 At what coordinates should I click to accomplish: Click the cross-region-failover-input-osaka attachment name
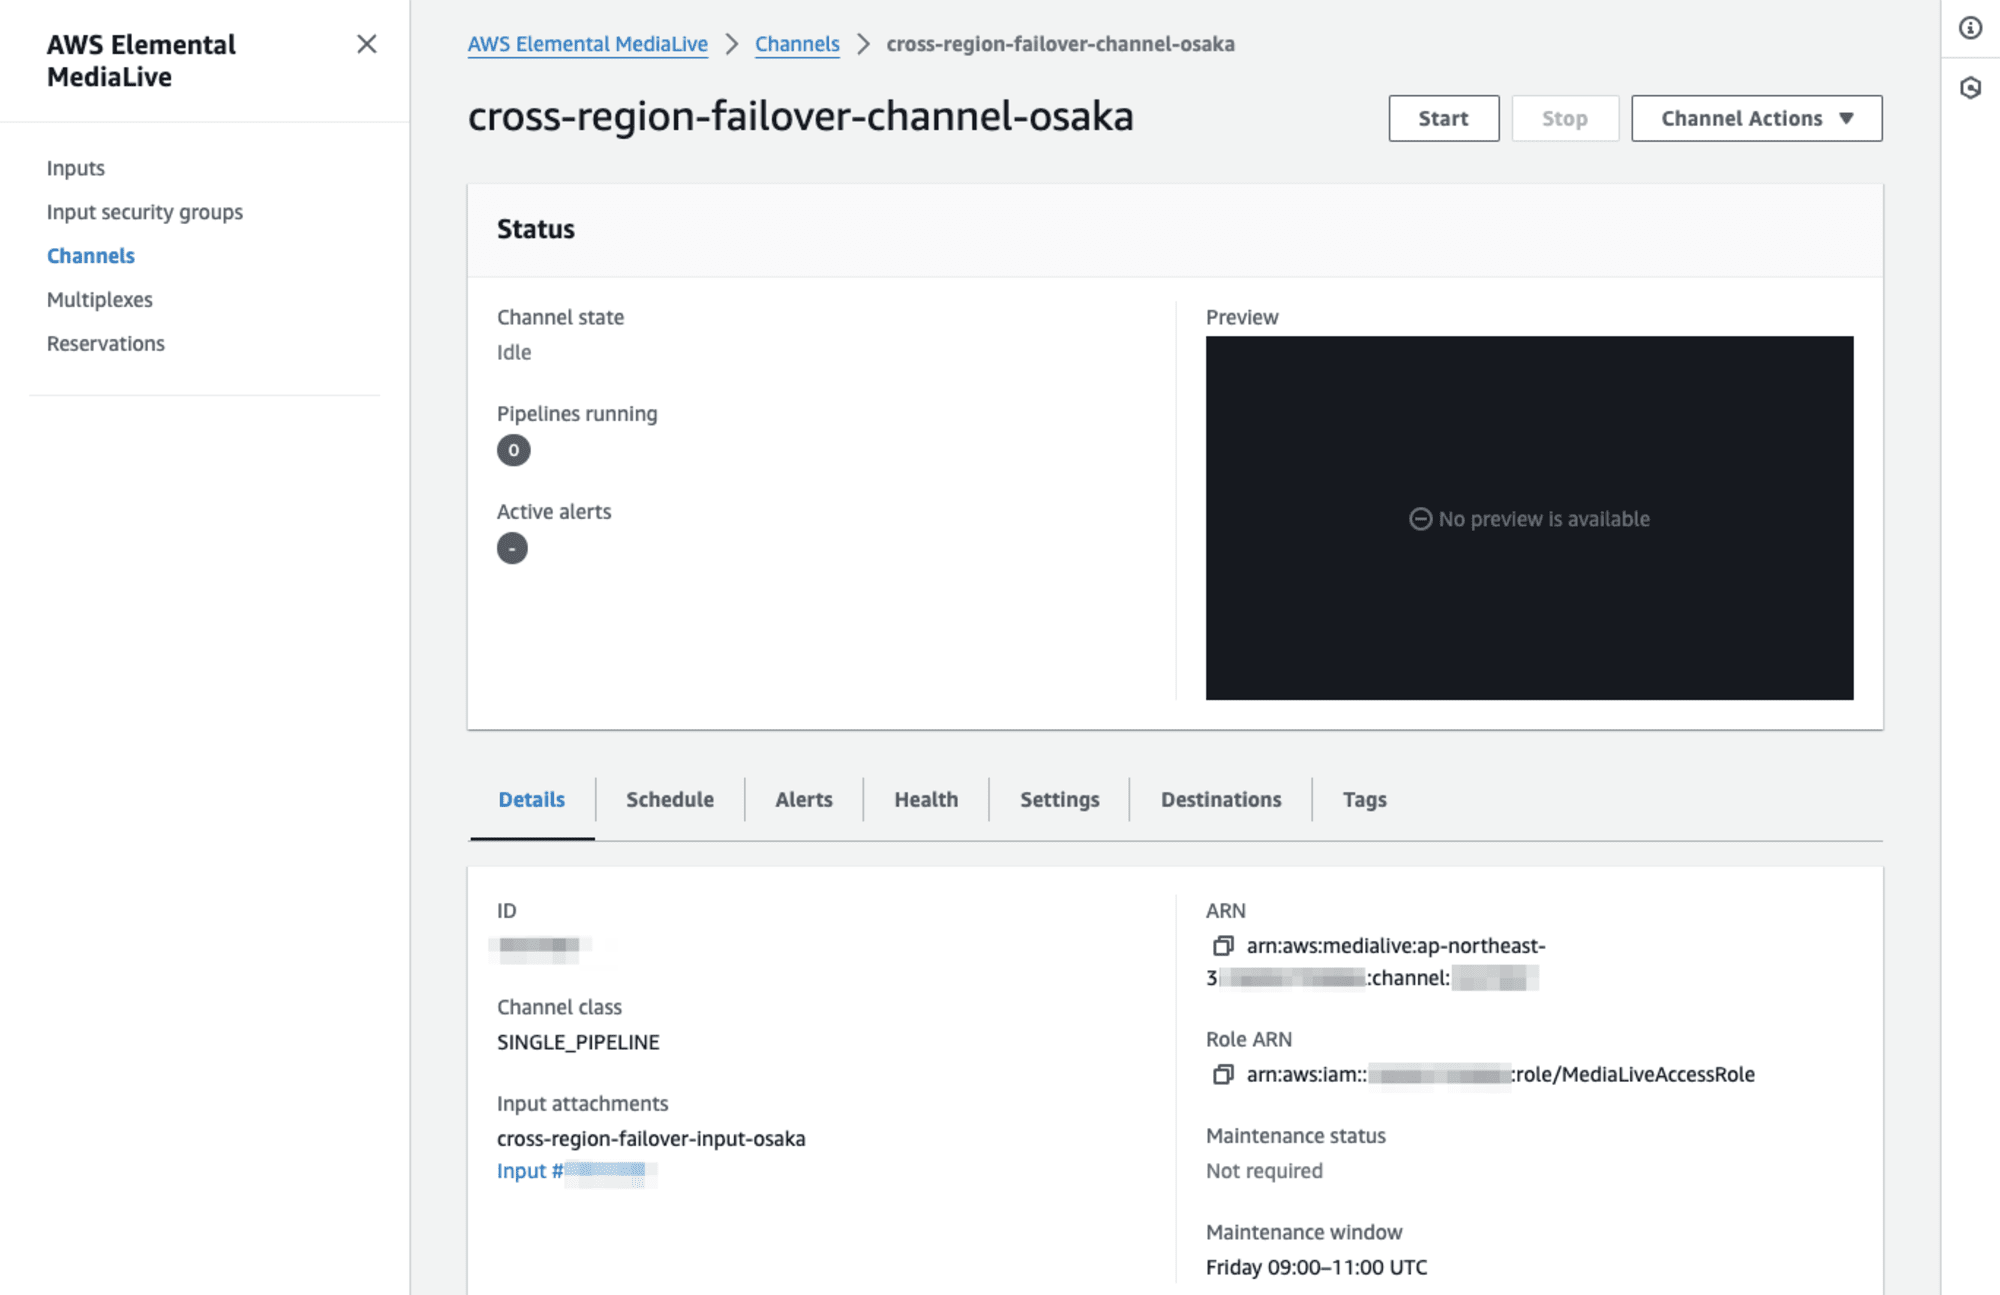(651, 1138)
